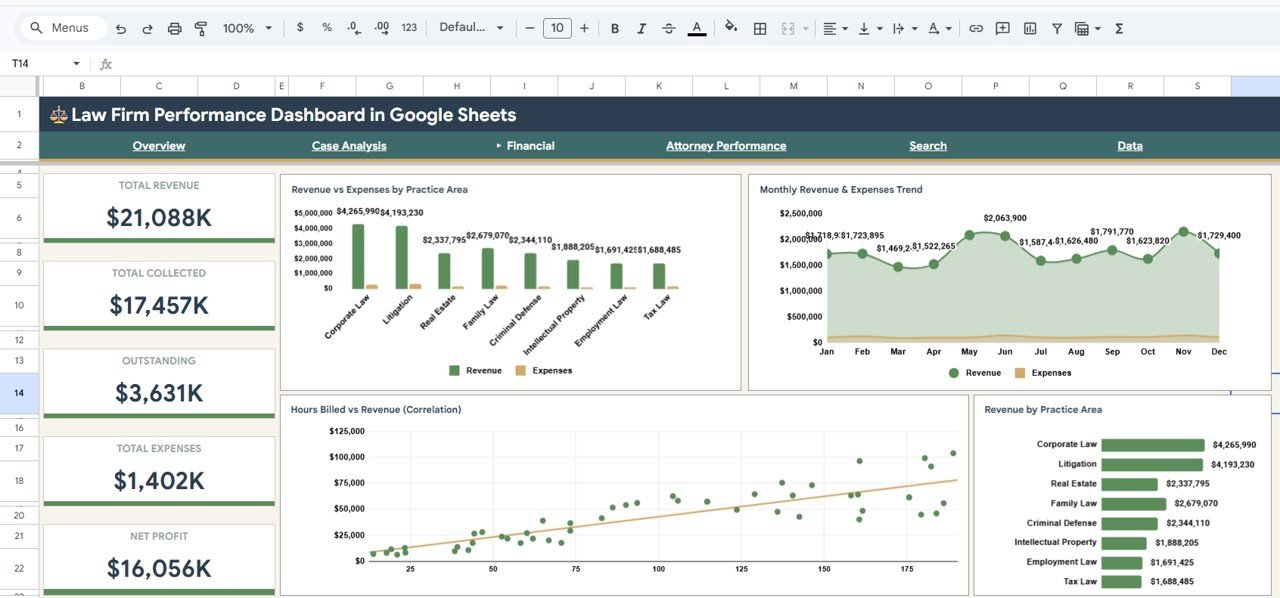
Task: Click the Attorney Performance link
Action: [x=725, y=146]
